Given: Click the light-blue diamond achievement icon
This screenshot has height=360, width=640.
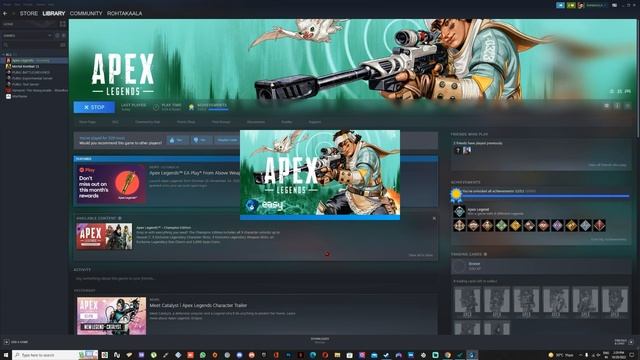Looking at the screenshot, I should [x=585, y=225].
